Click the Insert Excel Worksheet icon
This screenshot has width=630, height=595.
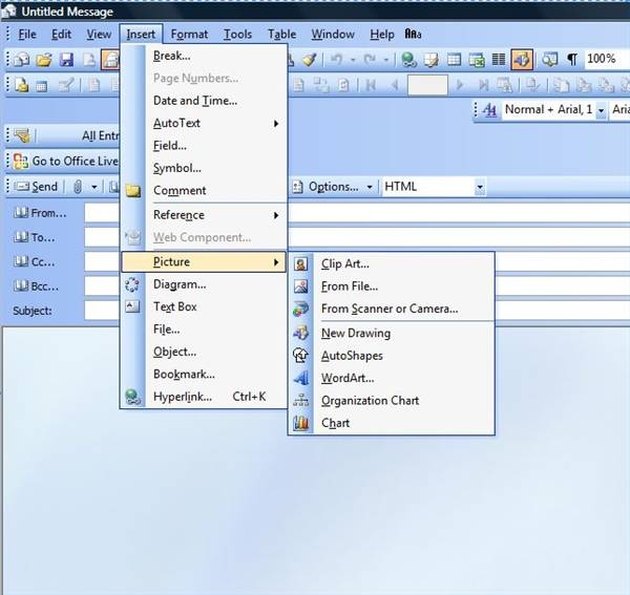click(477, 60)
